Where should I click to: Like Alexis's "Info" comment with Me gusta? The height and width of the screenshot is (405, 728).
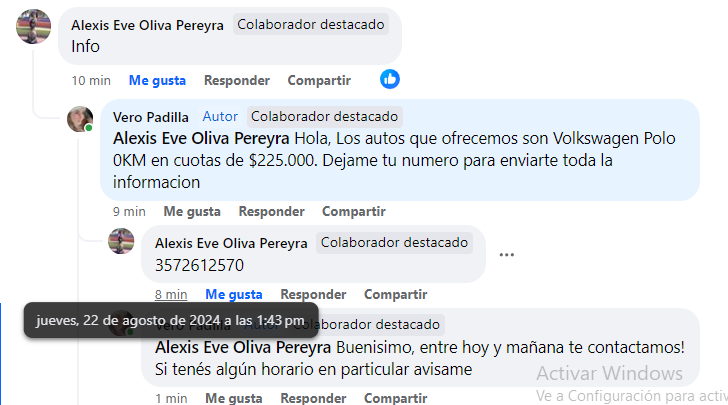(157, 80)
